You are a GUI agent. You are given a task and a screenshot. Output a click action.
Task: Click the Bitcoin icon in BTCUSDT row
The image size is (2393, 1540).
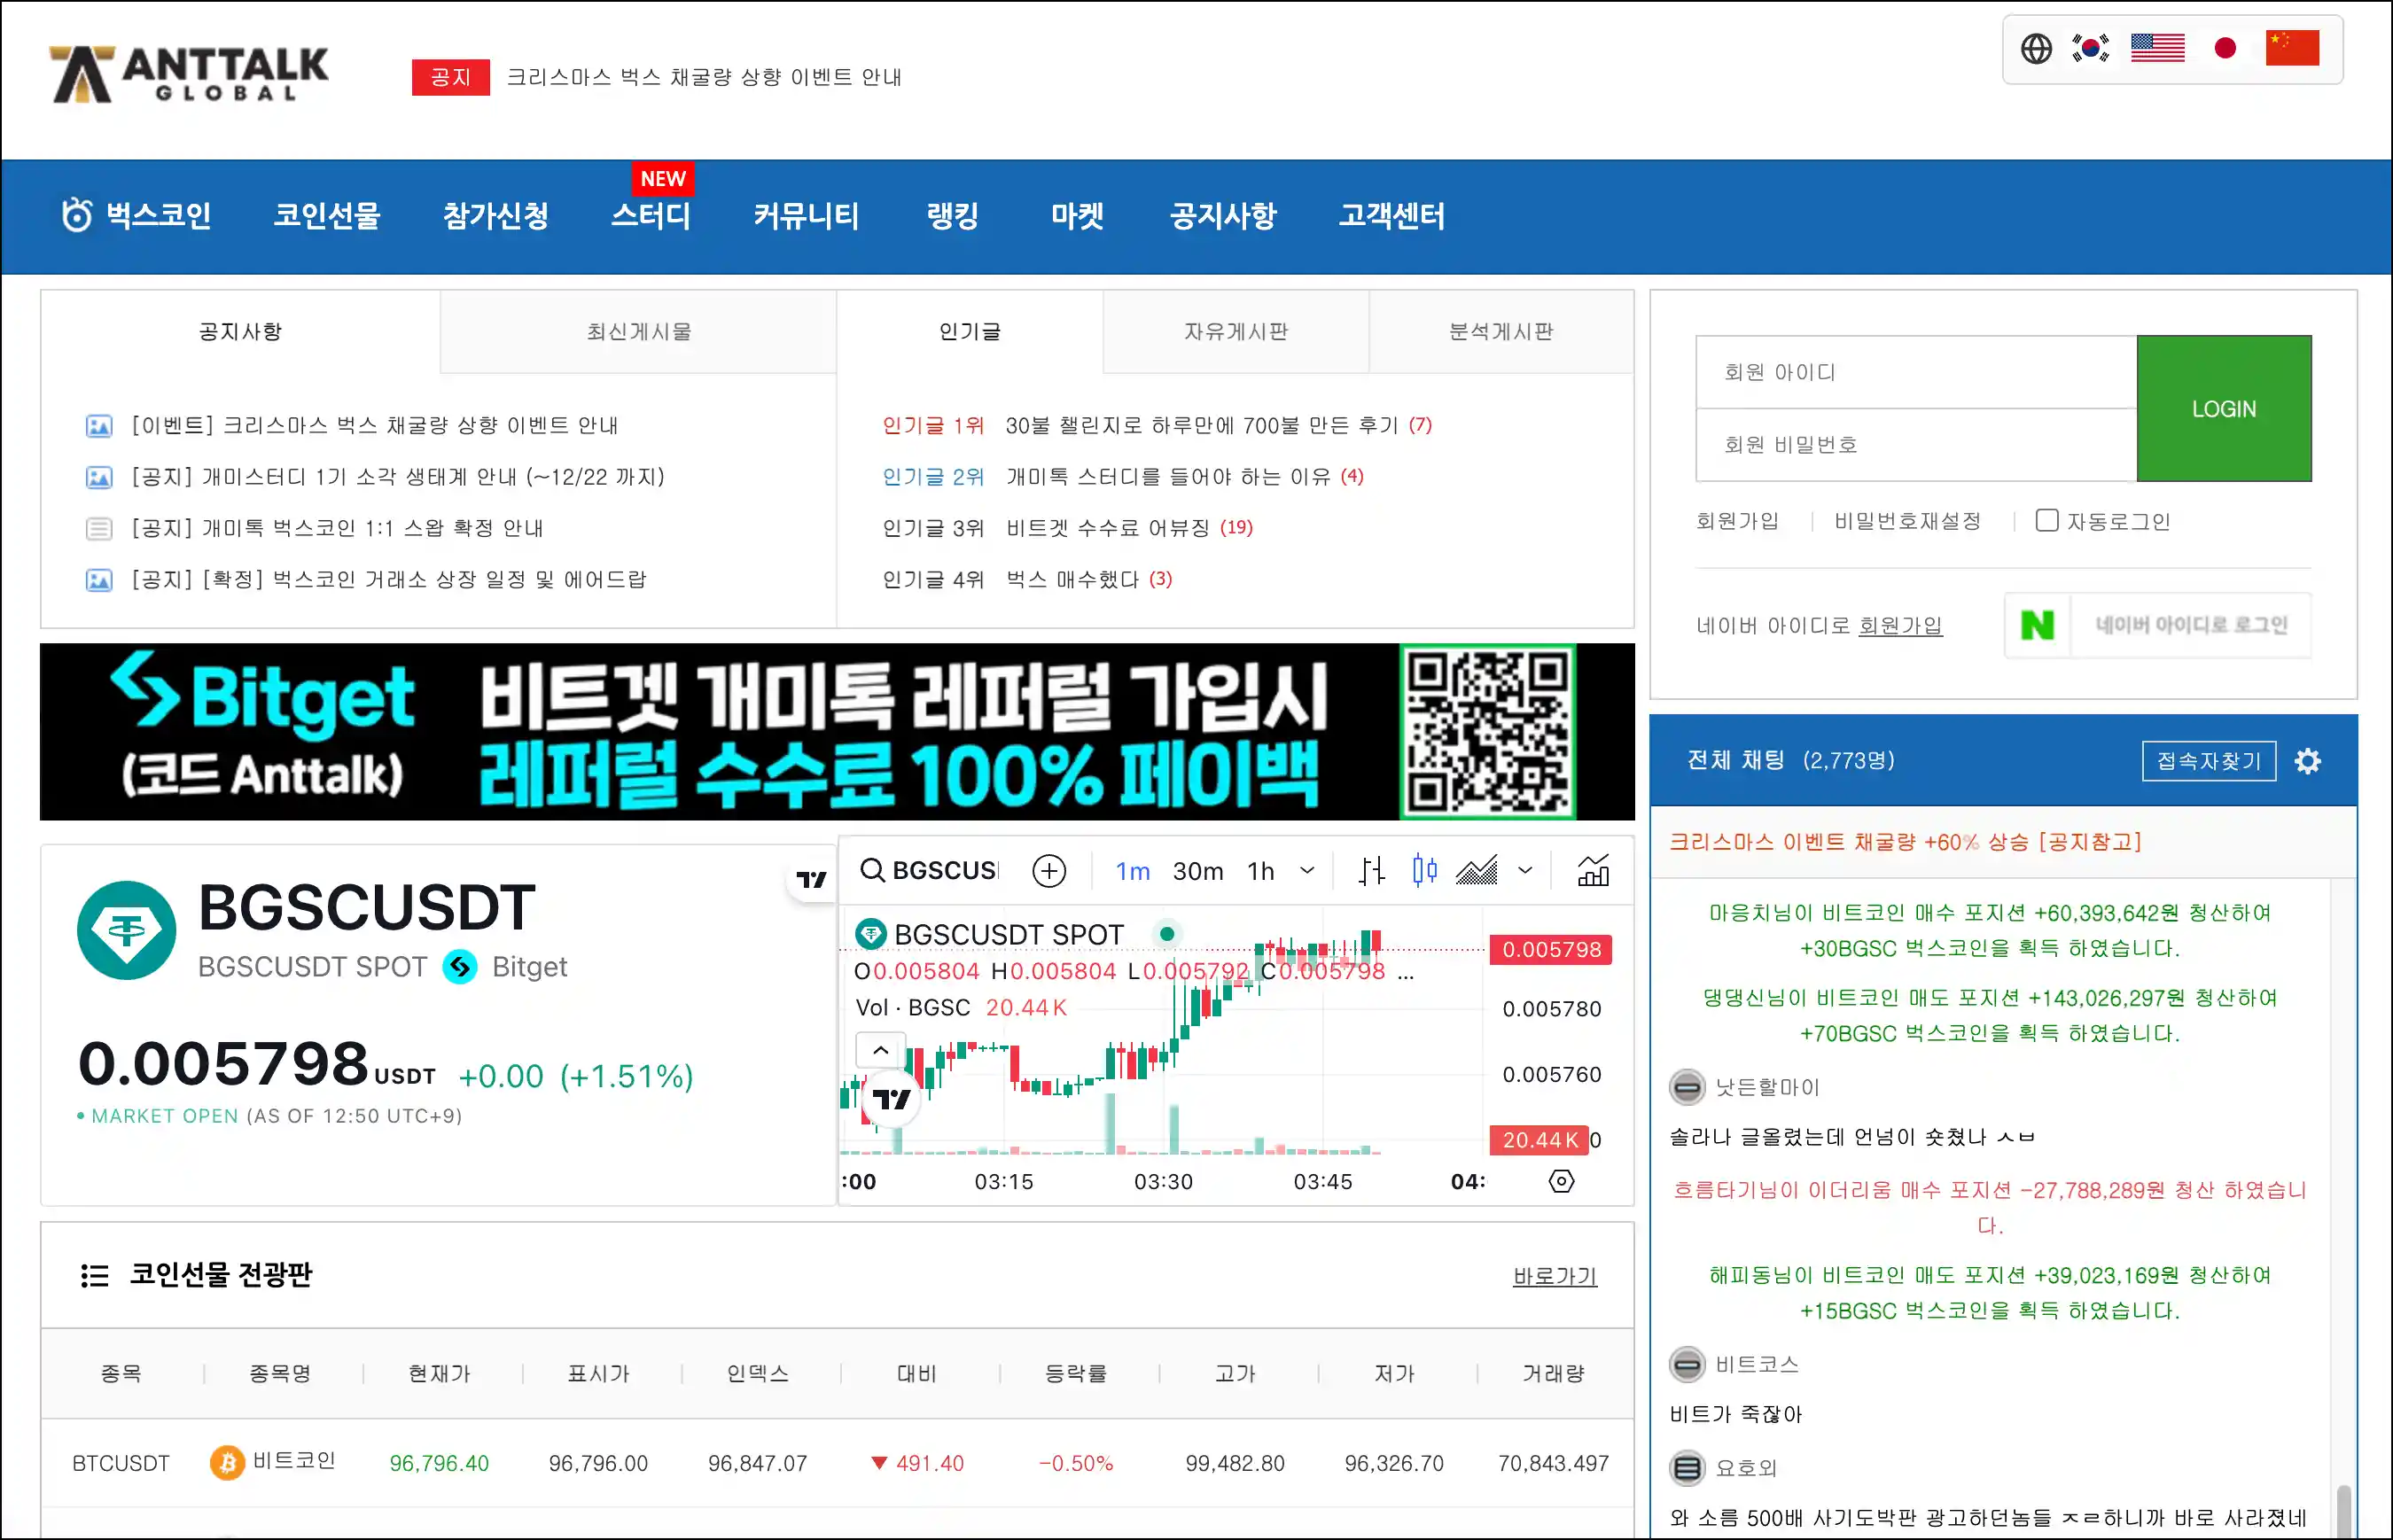227,1463
